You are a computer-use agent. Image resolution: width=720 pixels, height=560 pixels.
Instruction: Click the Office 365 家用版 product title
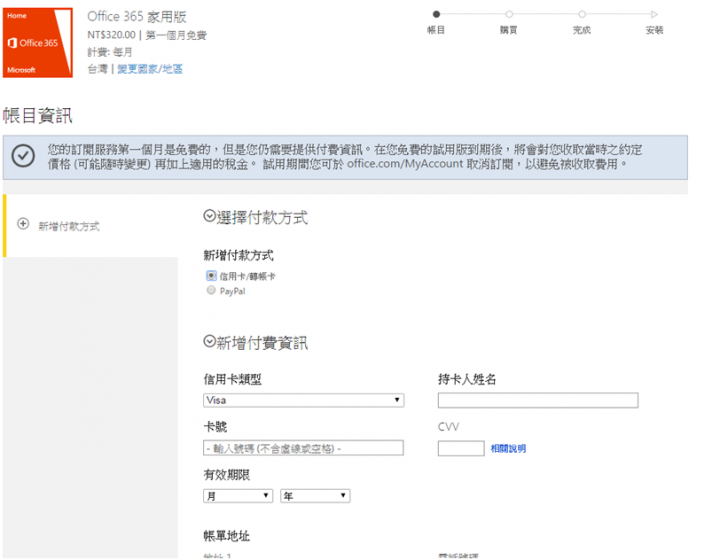click(137, 17)
